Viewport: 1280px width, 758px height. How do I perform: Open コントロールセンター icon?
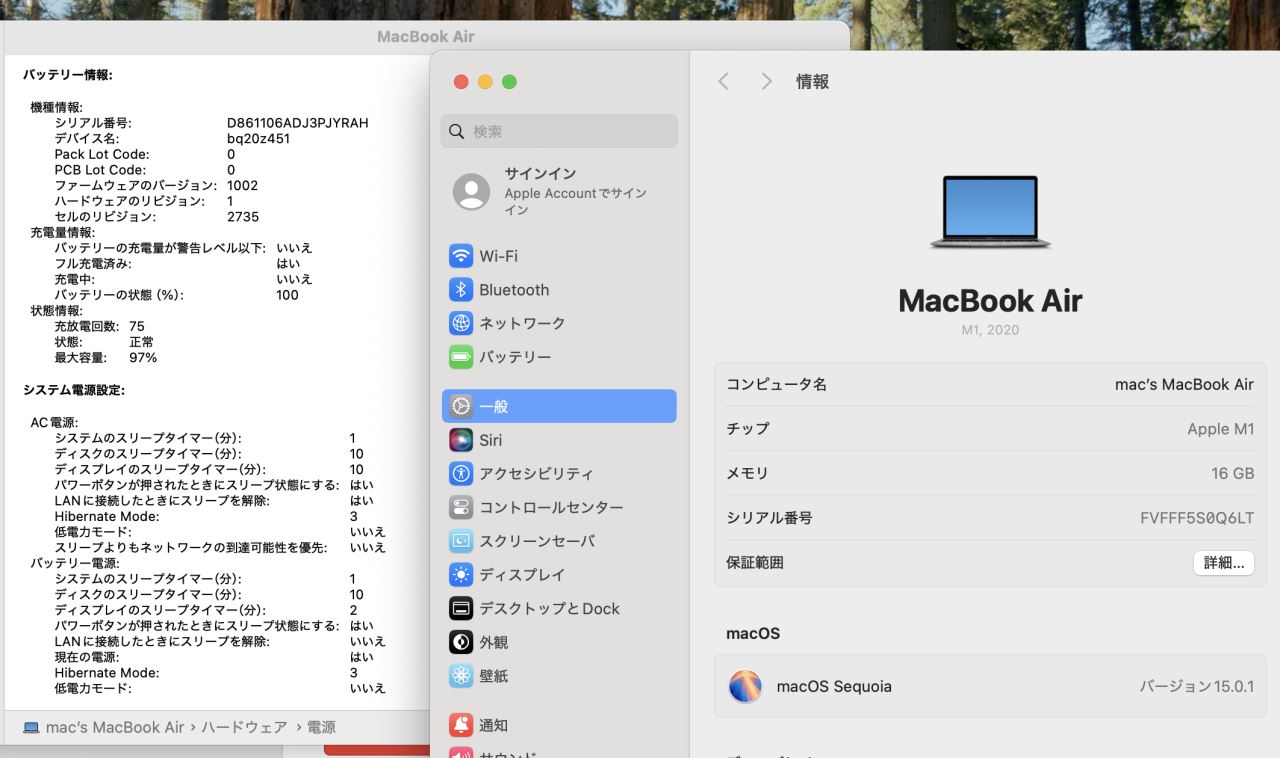461,507
